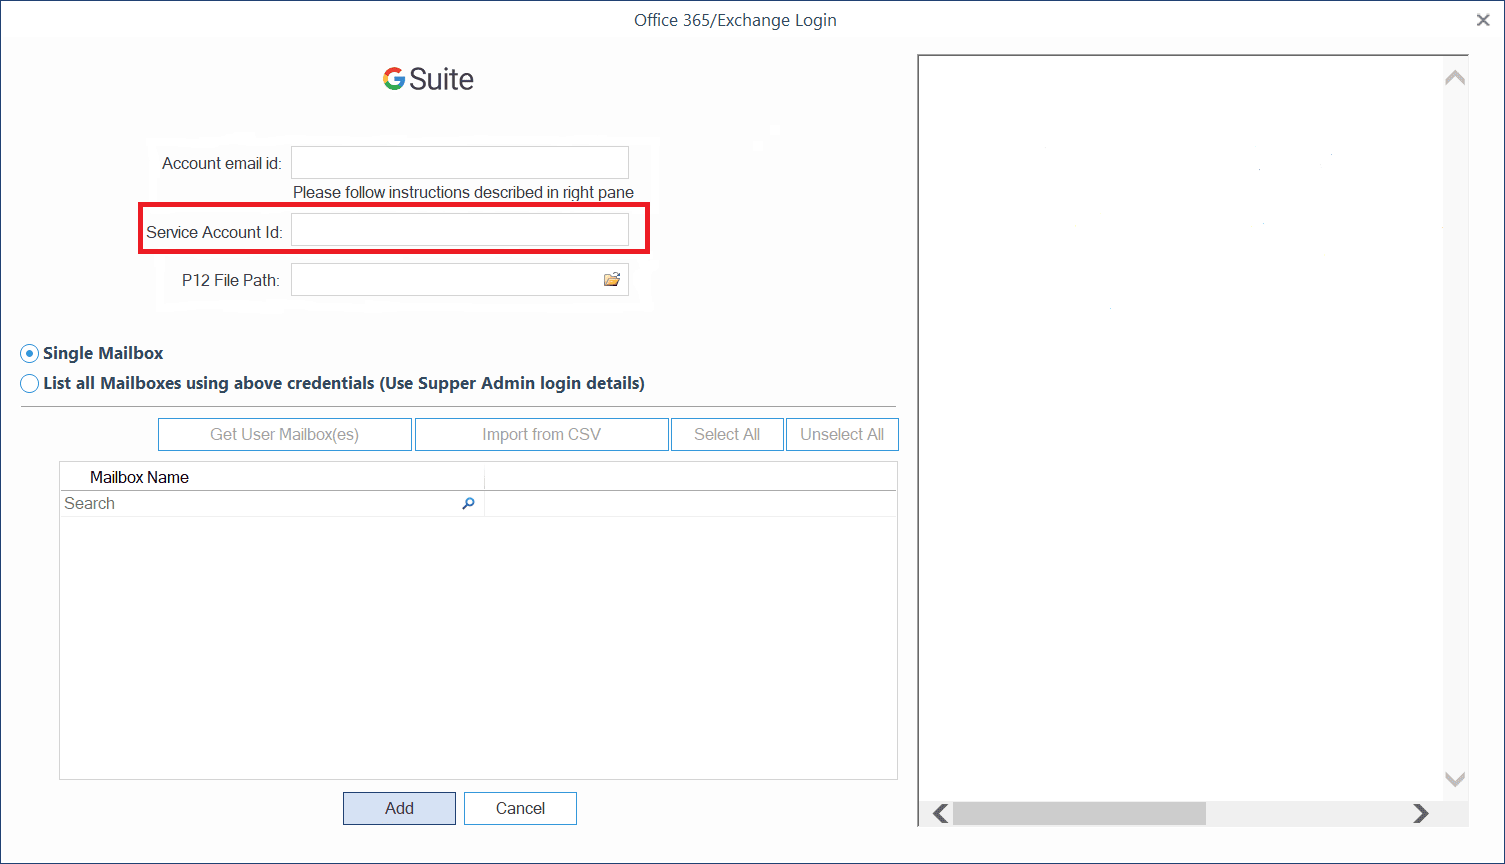Focus the Service Account Id field
The width and height of the screenshot is (1505, 864).
[x=460, y=230]
